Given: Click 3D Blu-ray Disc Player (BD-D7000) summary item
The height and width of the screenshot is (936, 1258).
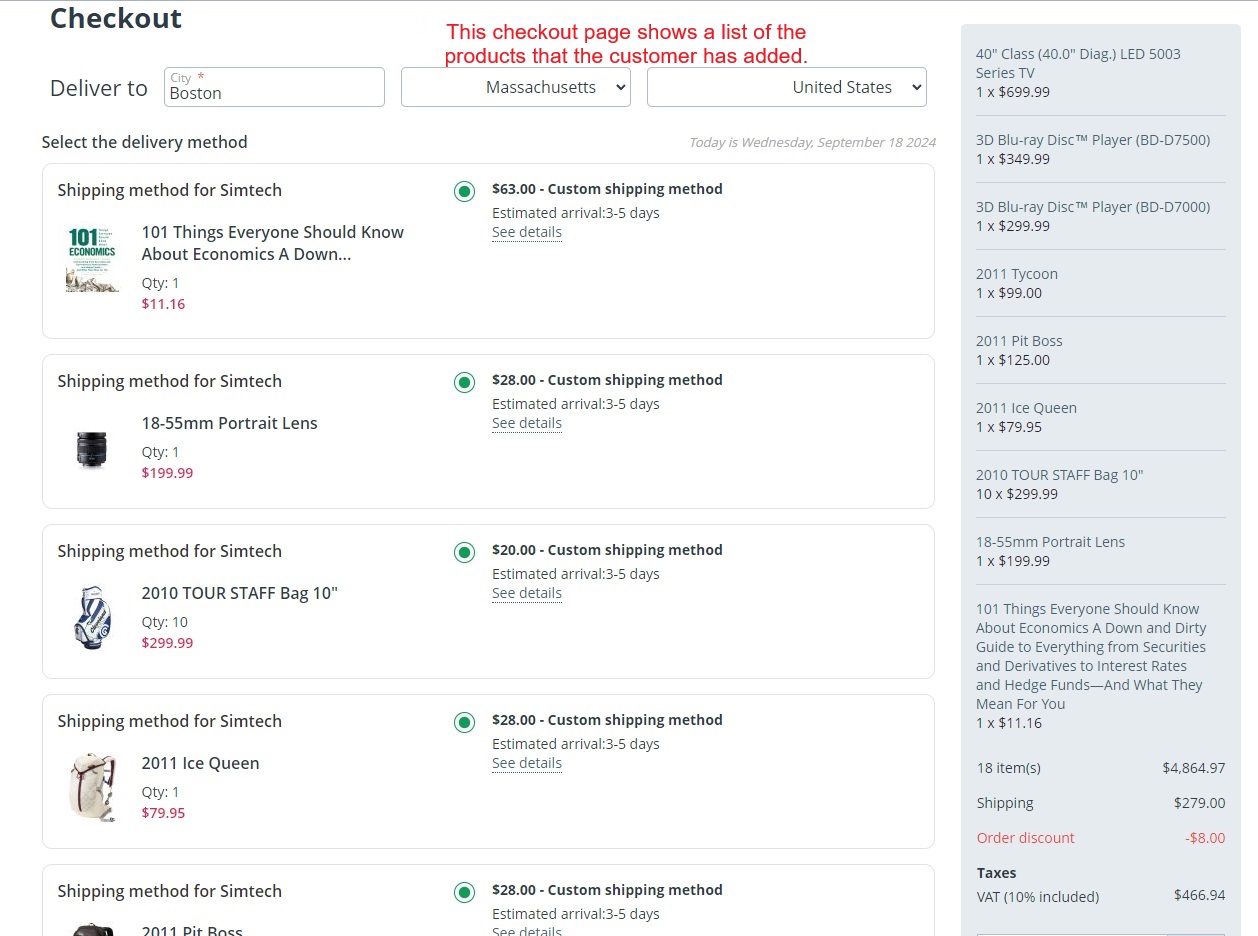Looking at the screenshot, I should pyautogui.click(x=1093, y=207).
